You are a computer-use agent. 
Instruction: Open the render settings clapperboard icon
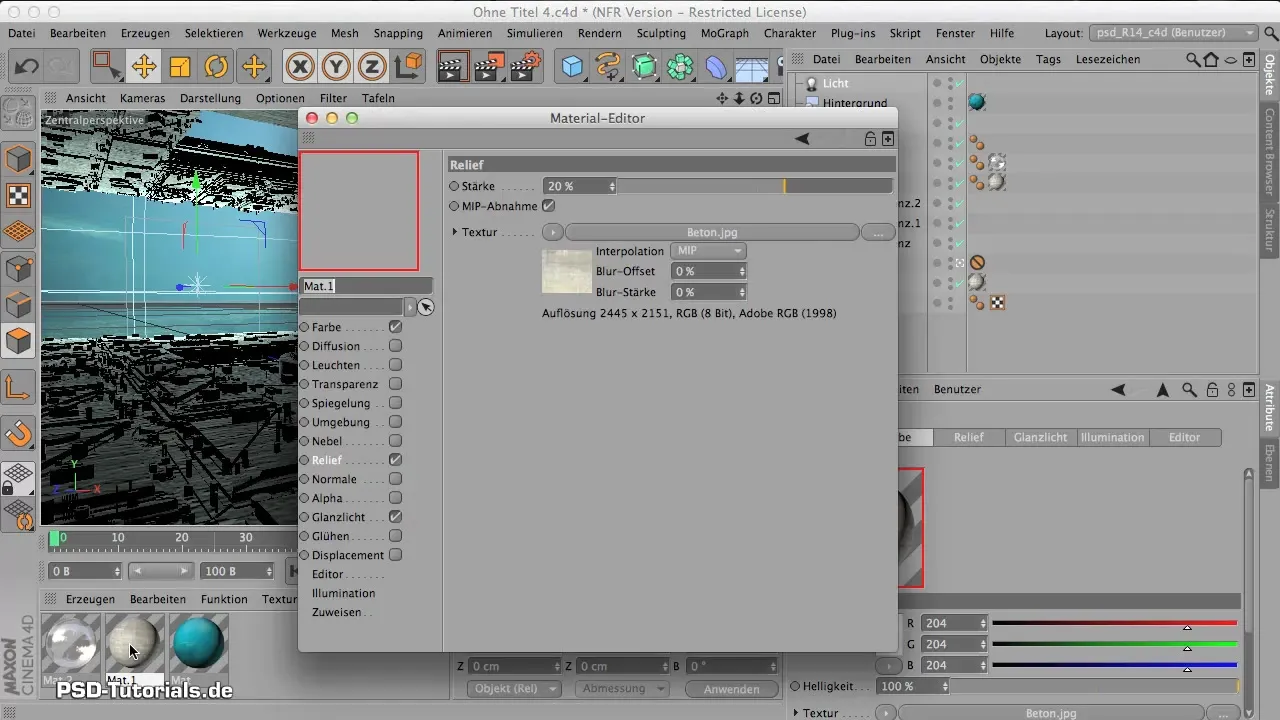(525, 67)
